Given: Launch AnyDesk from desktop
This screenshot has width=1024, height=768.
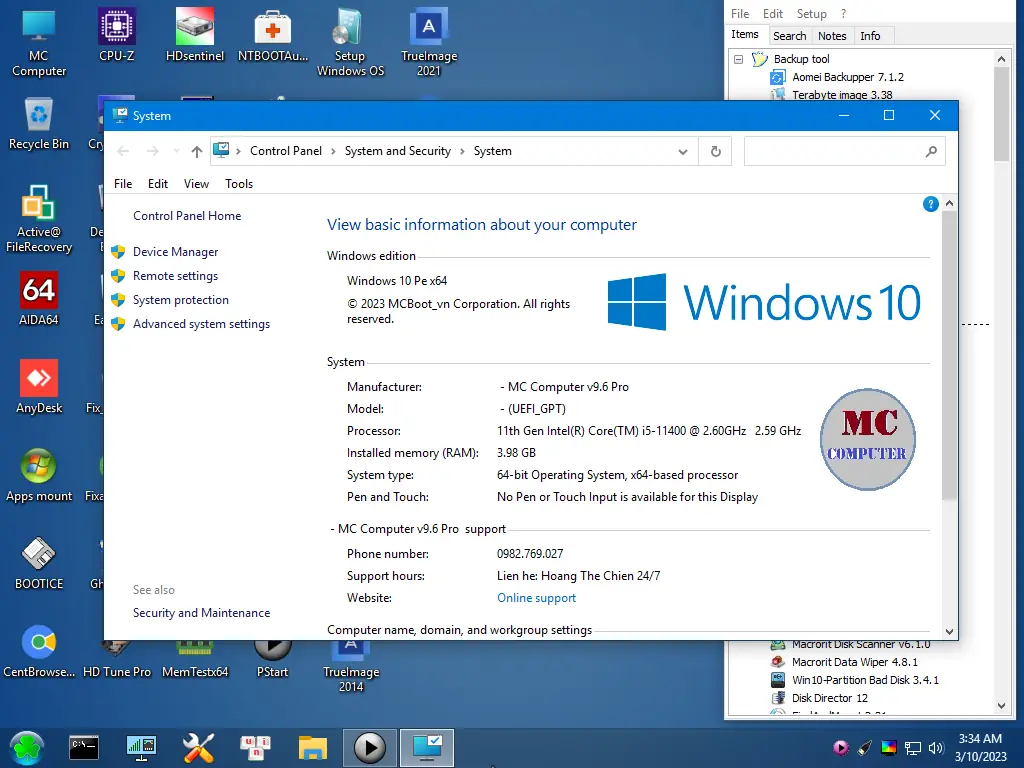Looking at the screenshot, I should click(x=39, y=387).
